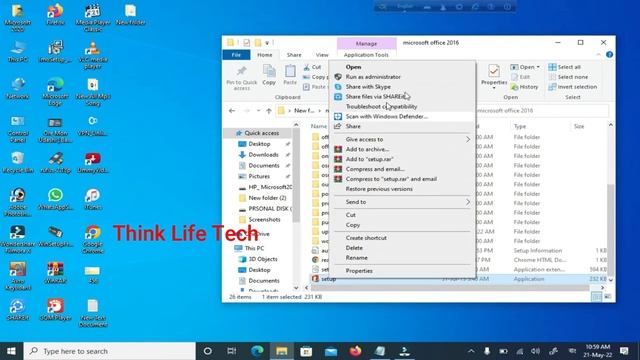Select Create shortcut entry
Viewport: 640px width, 360px height.
pyautogui.click(x=366, y=238)
